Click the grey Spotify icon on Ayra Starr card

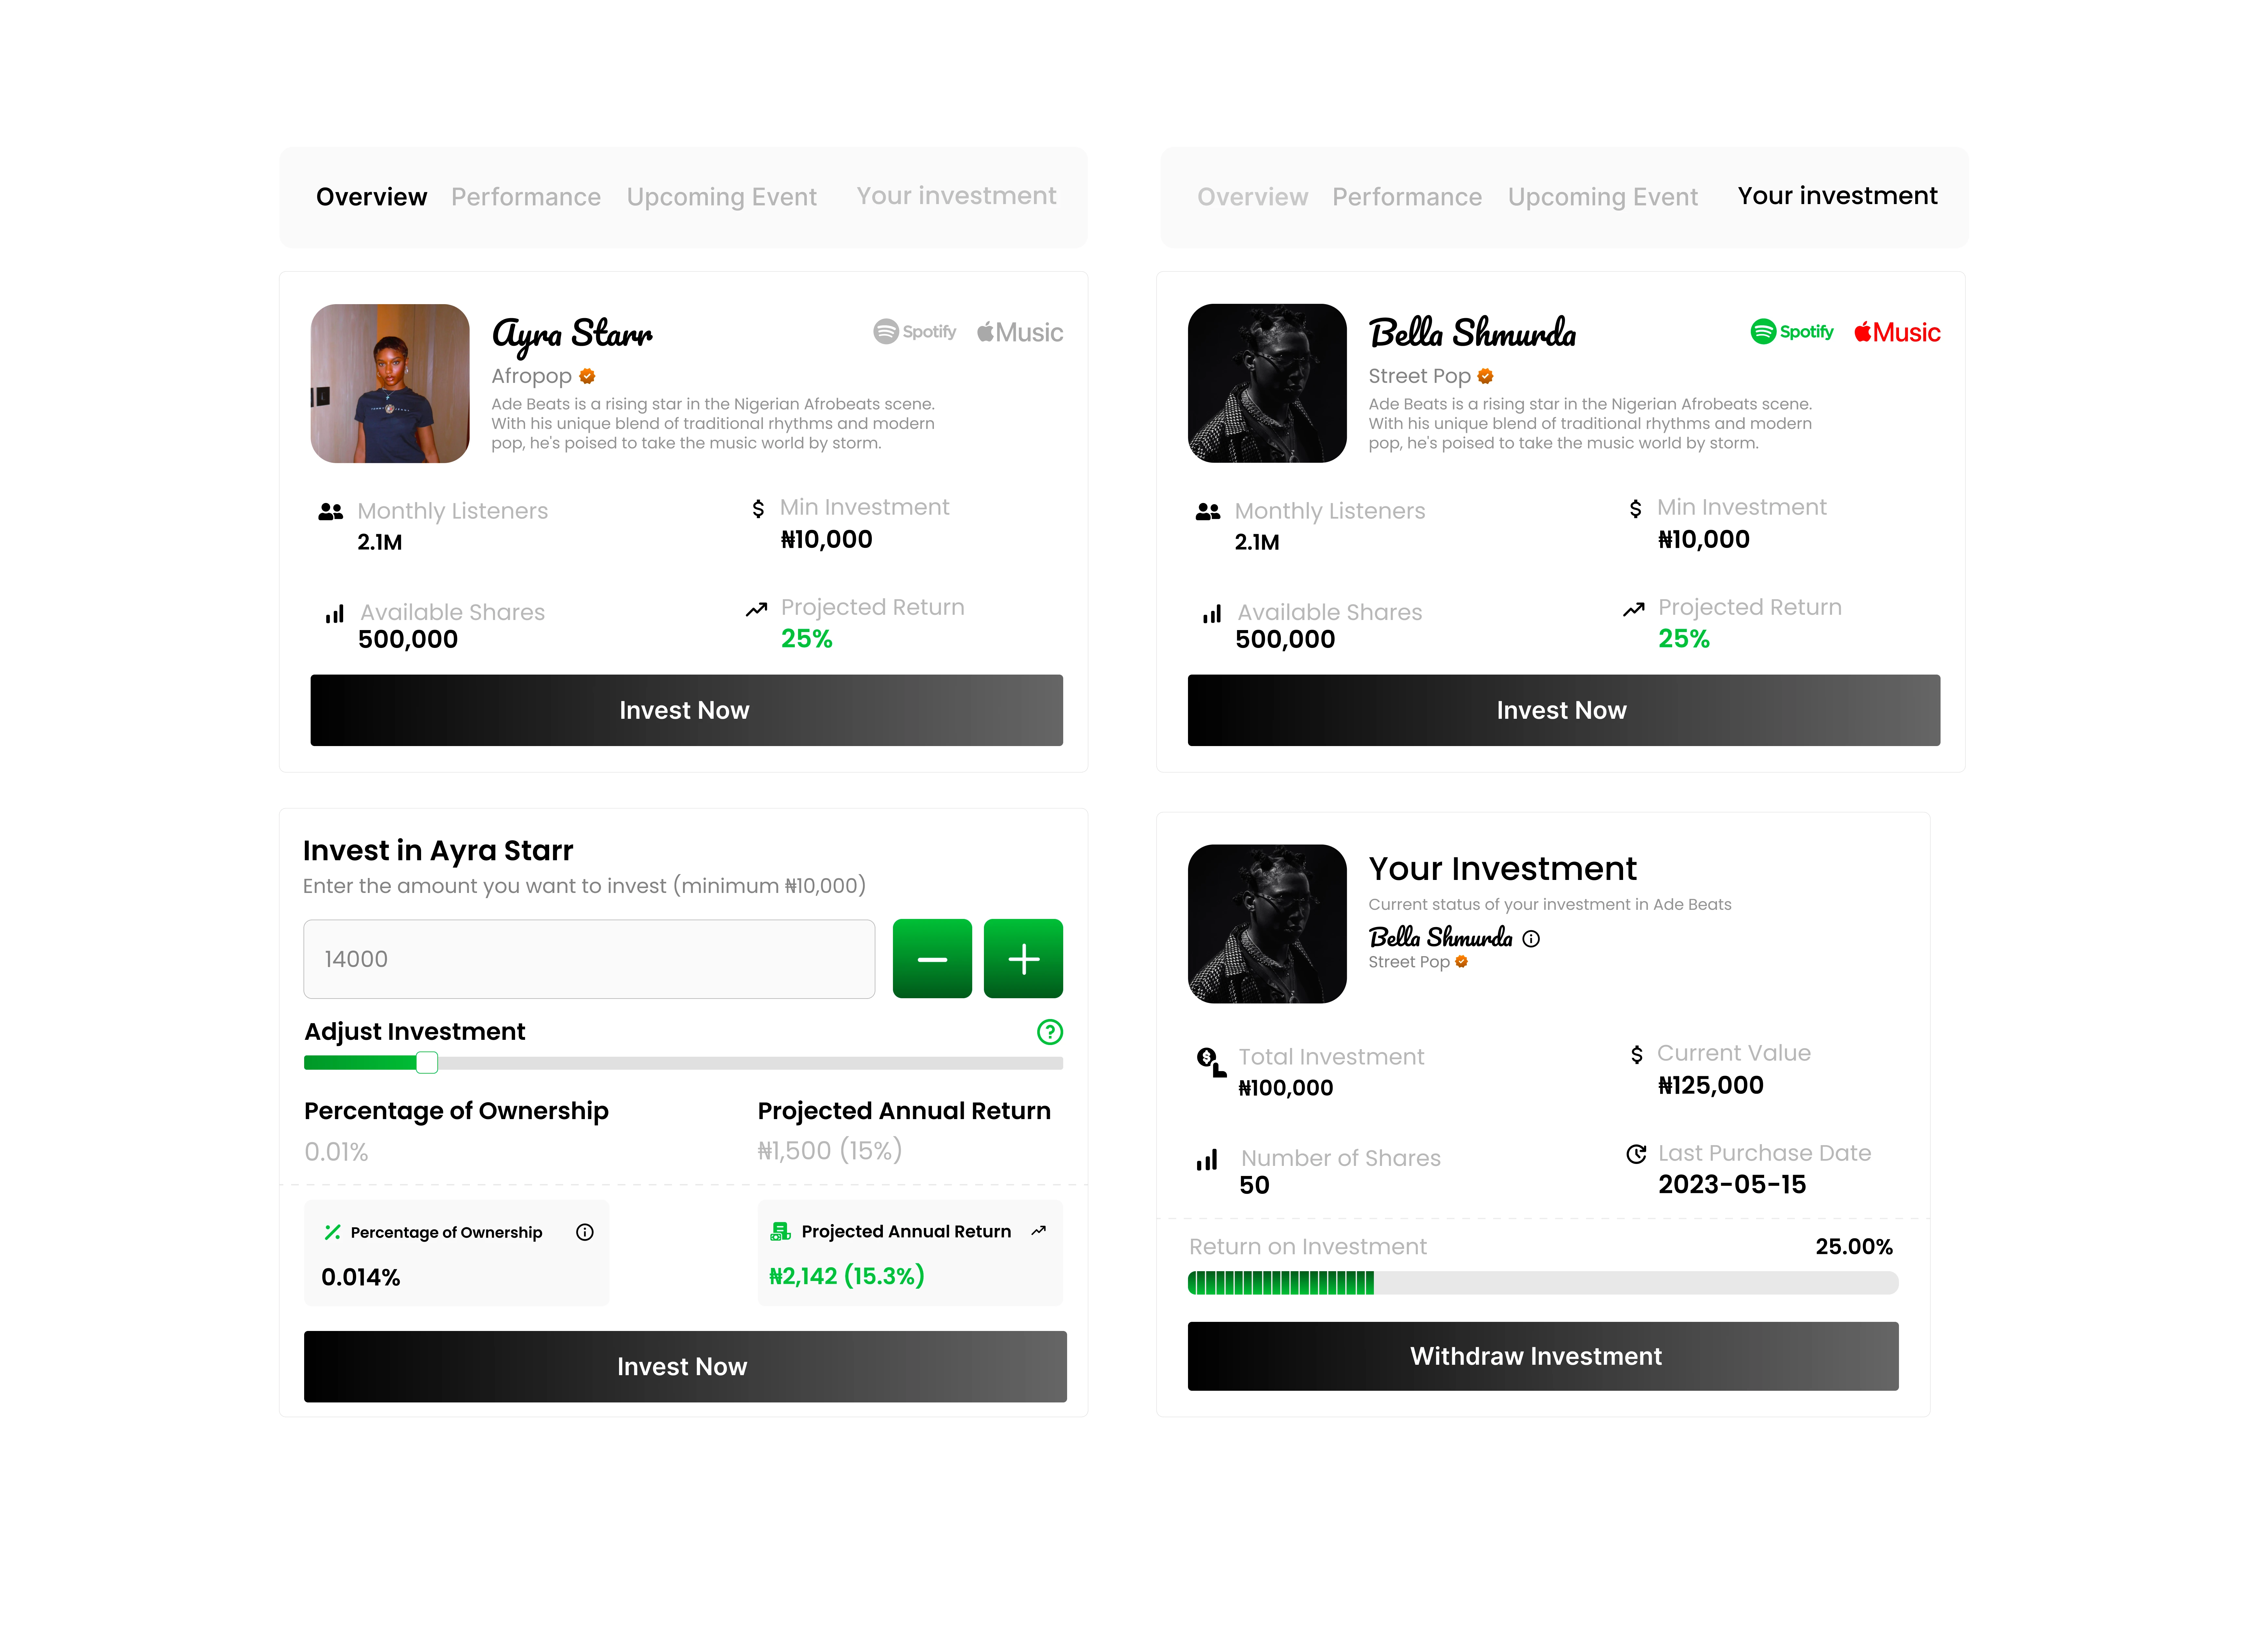tap(914, 332)
